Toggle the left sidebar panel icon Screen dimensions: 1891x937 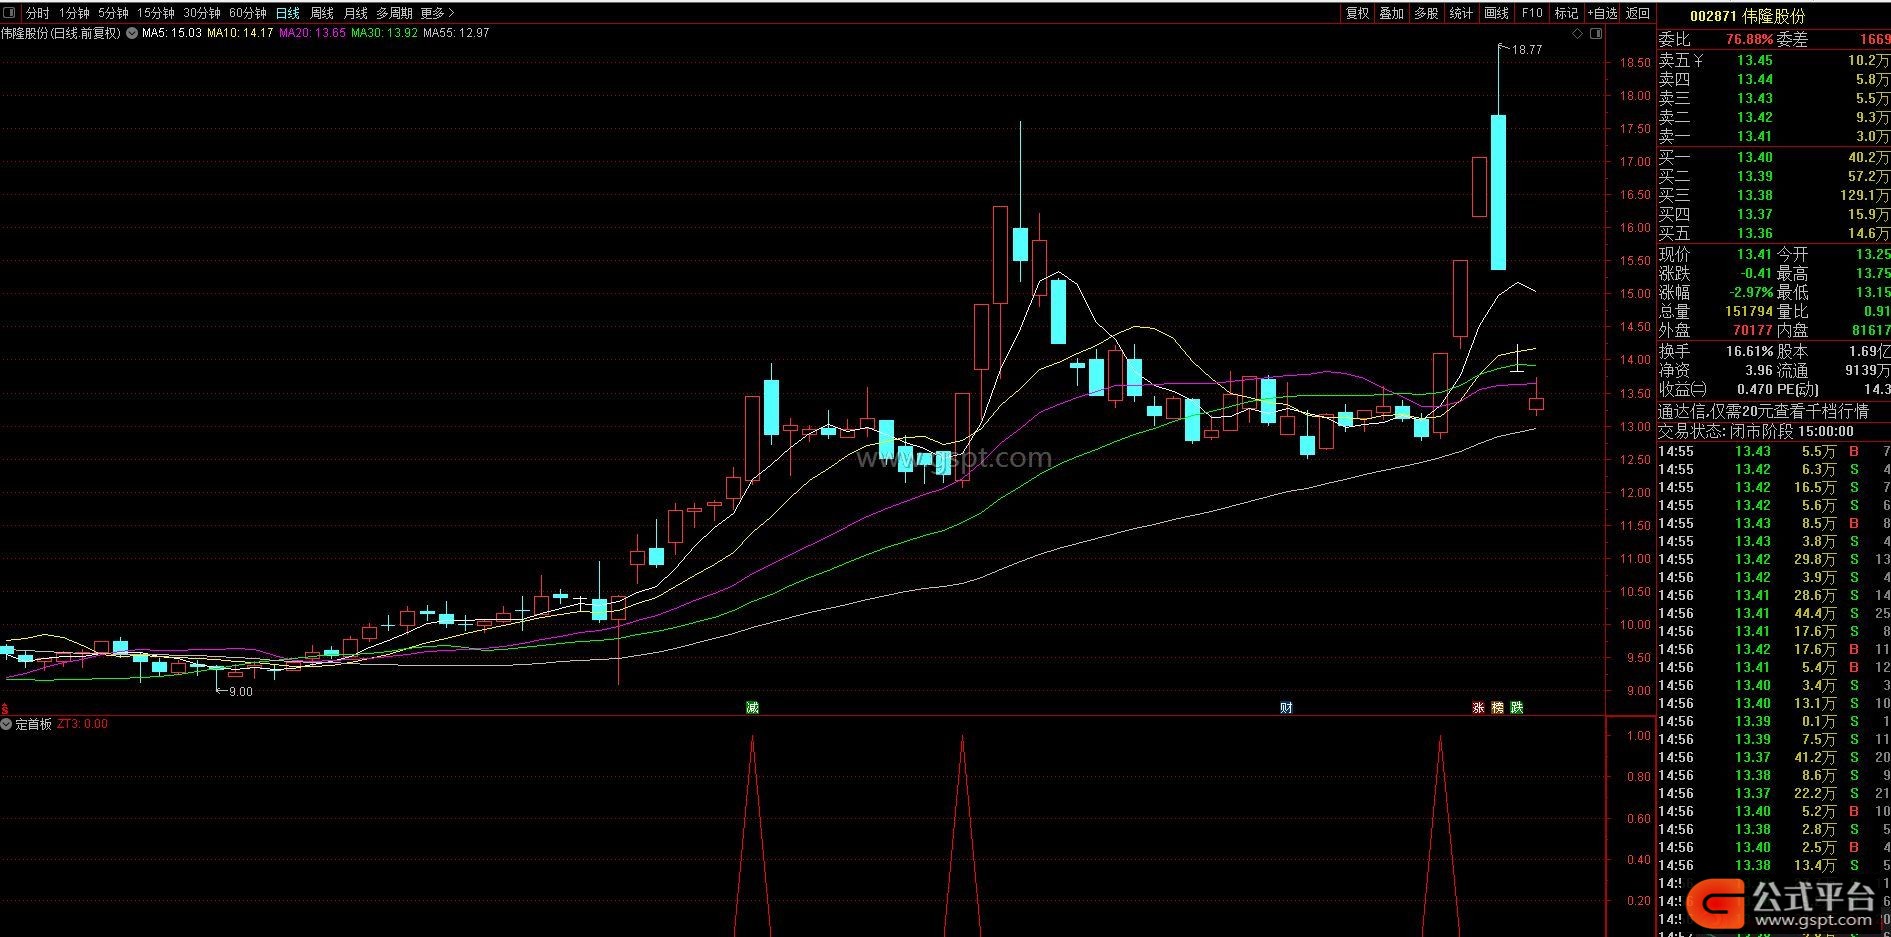(10, 13)
